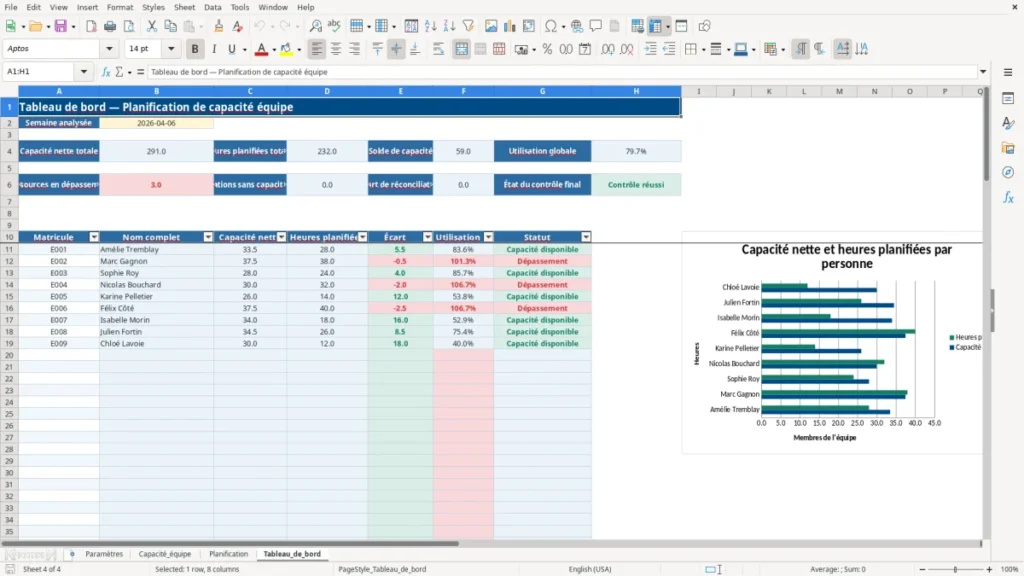This screenshot has width=1024, height=576.
Task: Open the Sheet menu
Action: point(184,7)
